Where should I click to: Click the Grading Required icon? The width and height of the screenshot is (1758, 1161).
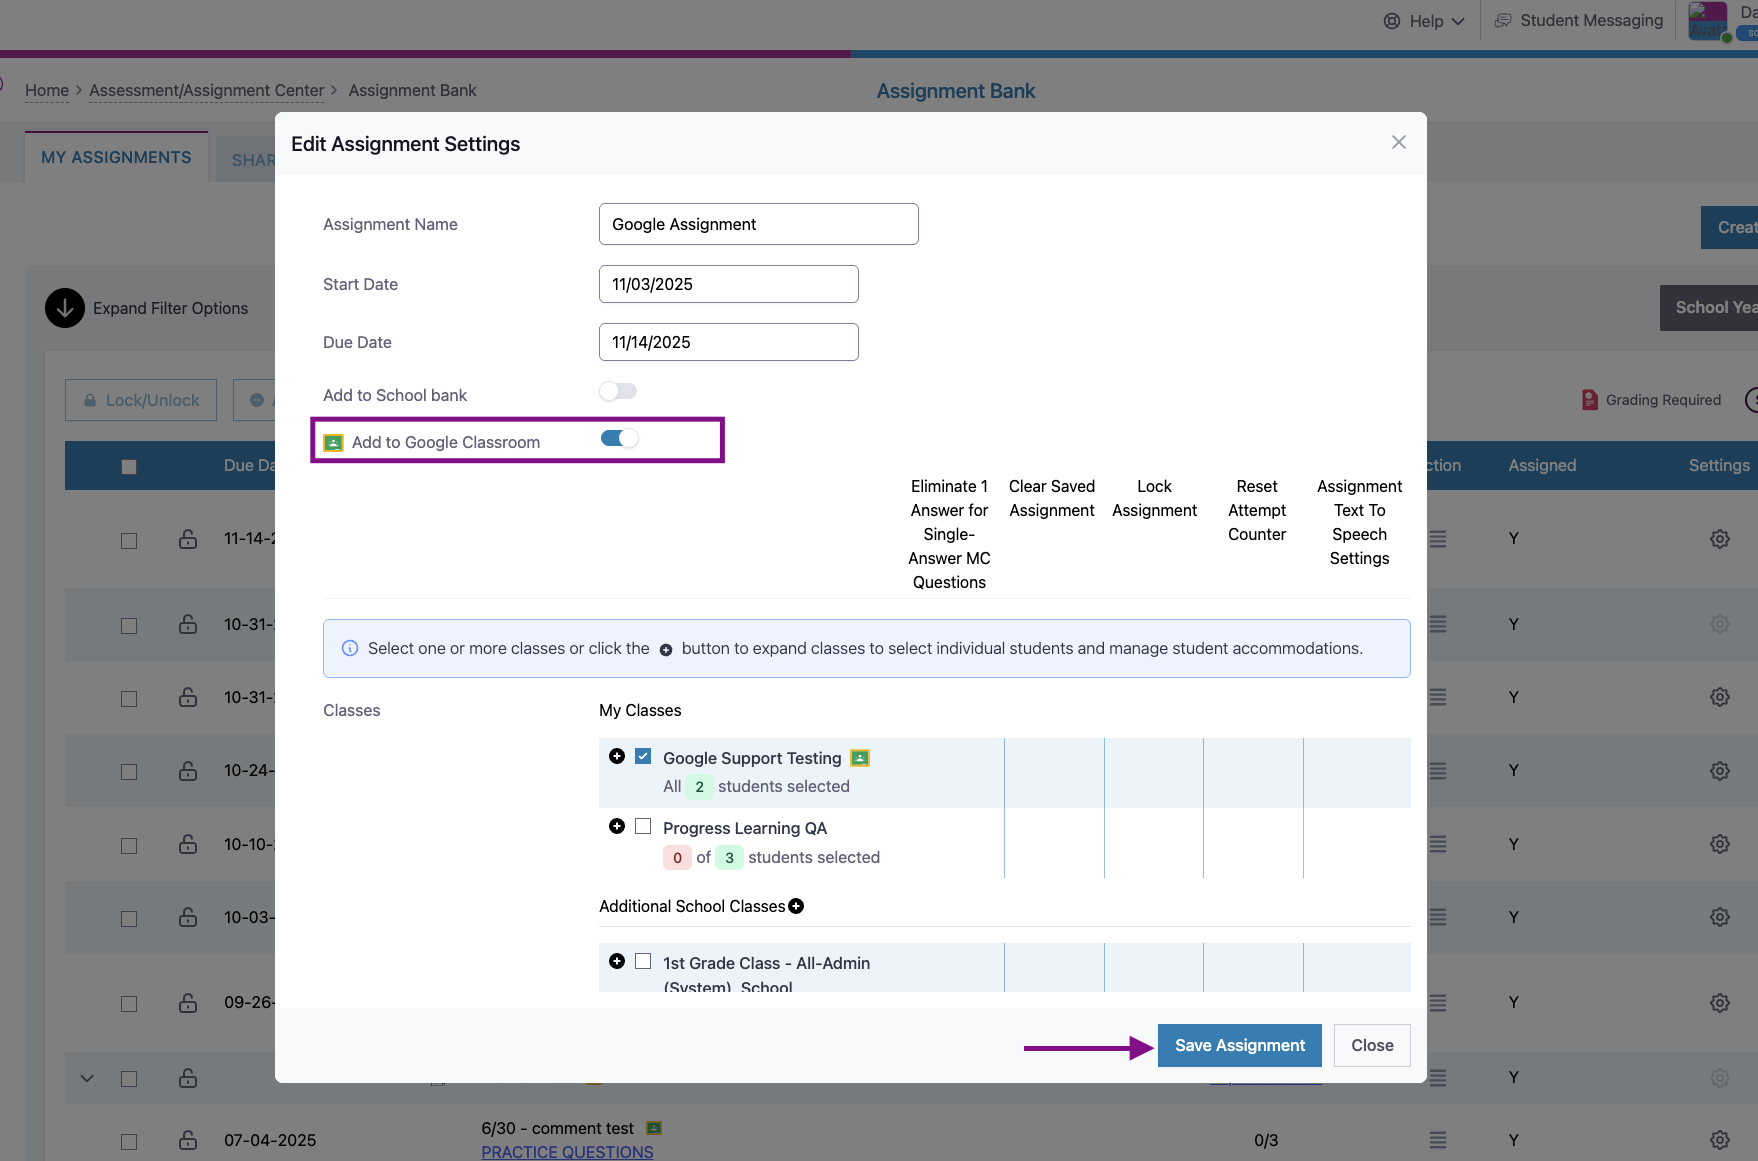1590,400
